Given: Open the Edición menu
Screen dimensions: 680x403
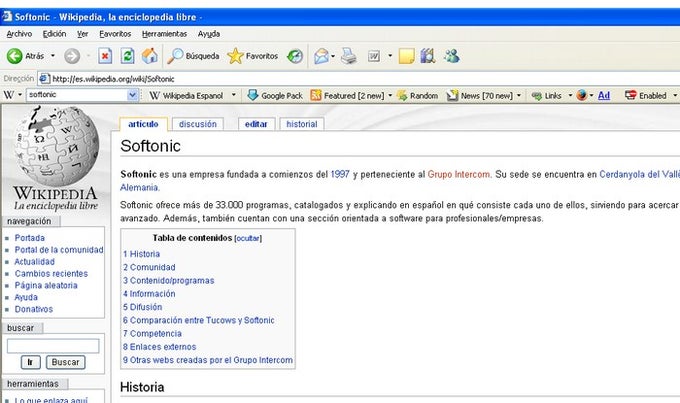Looking at the screenshot, I should click(x=54, y=34).
